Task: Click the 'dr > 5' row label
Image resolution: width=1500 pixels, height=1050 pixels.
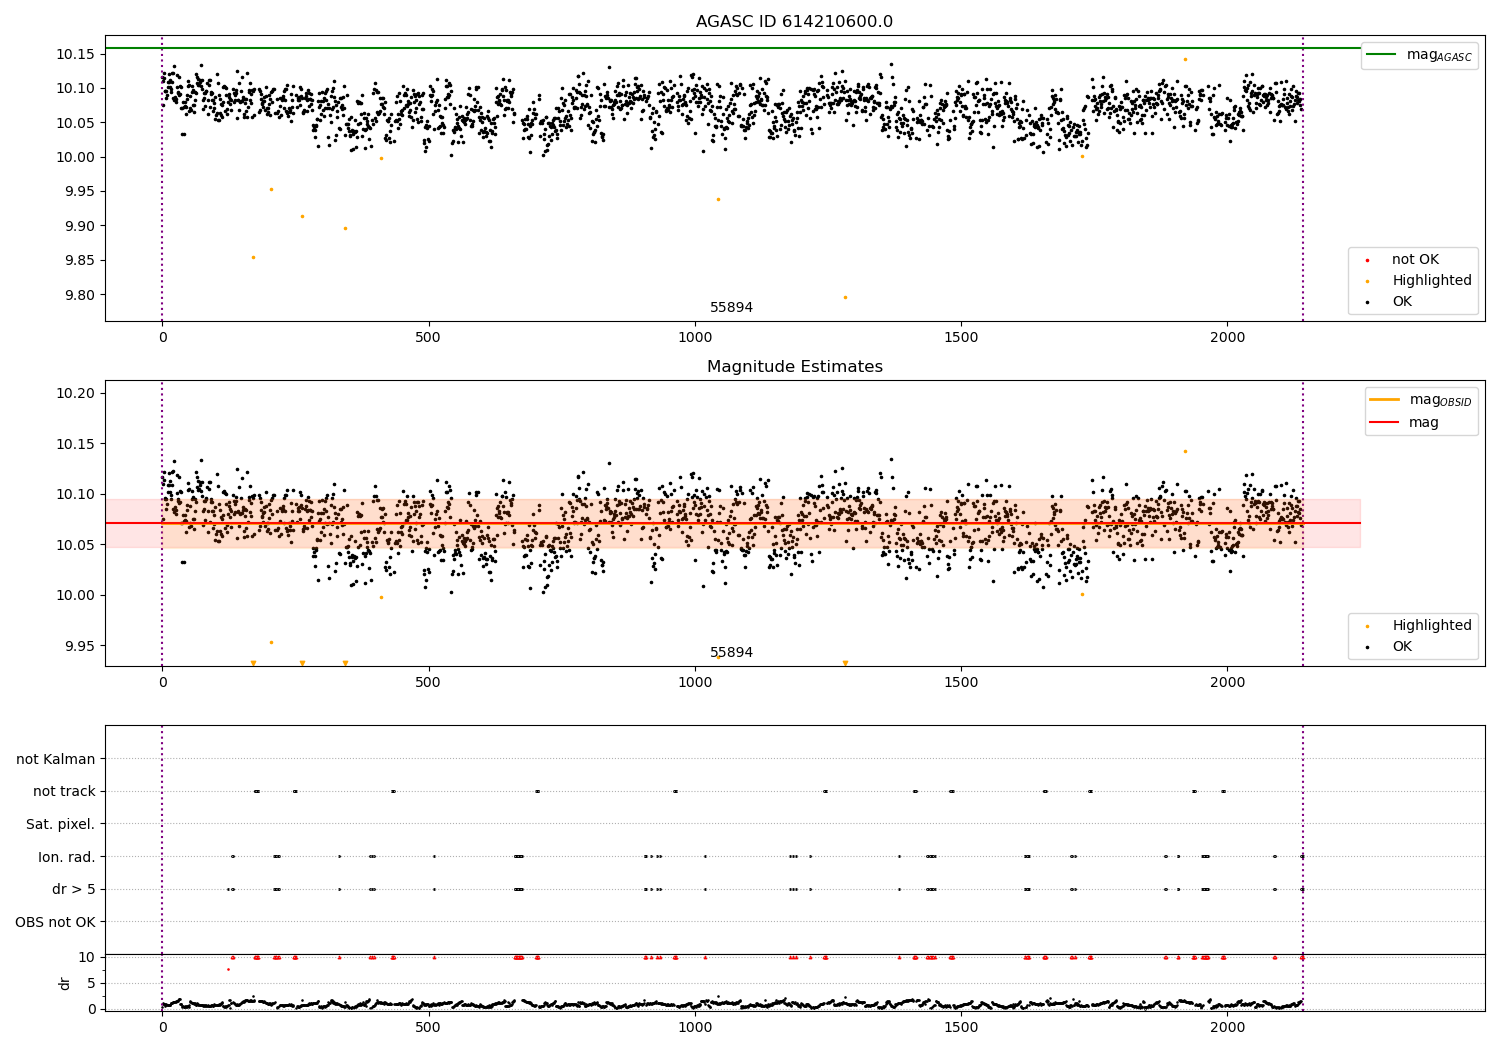Action: tap(74, 889)
